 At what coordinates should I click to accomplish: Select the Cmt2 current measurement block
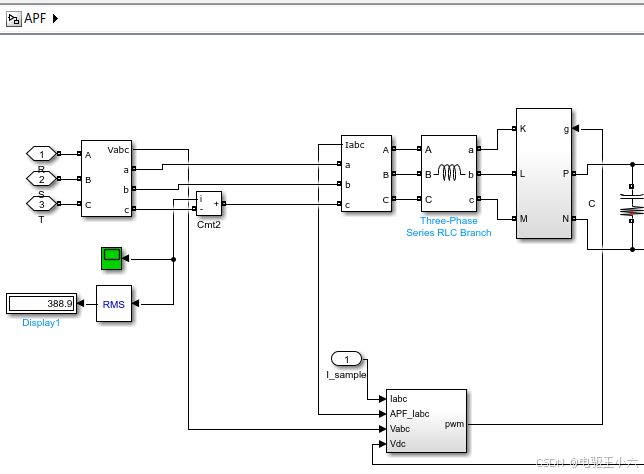[x=209, y=203]
